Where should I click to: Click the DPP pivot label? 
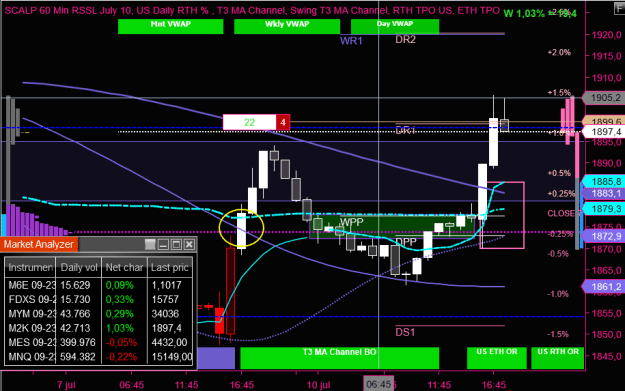(x=406, y=242)
